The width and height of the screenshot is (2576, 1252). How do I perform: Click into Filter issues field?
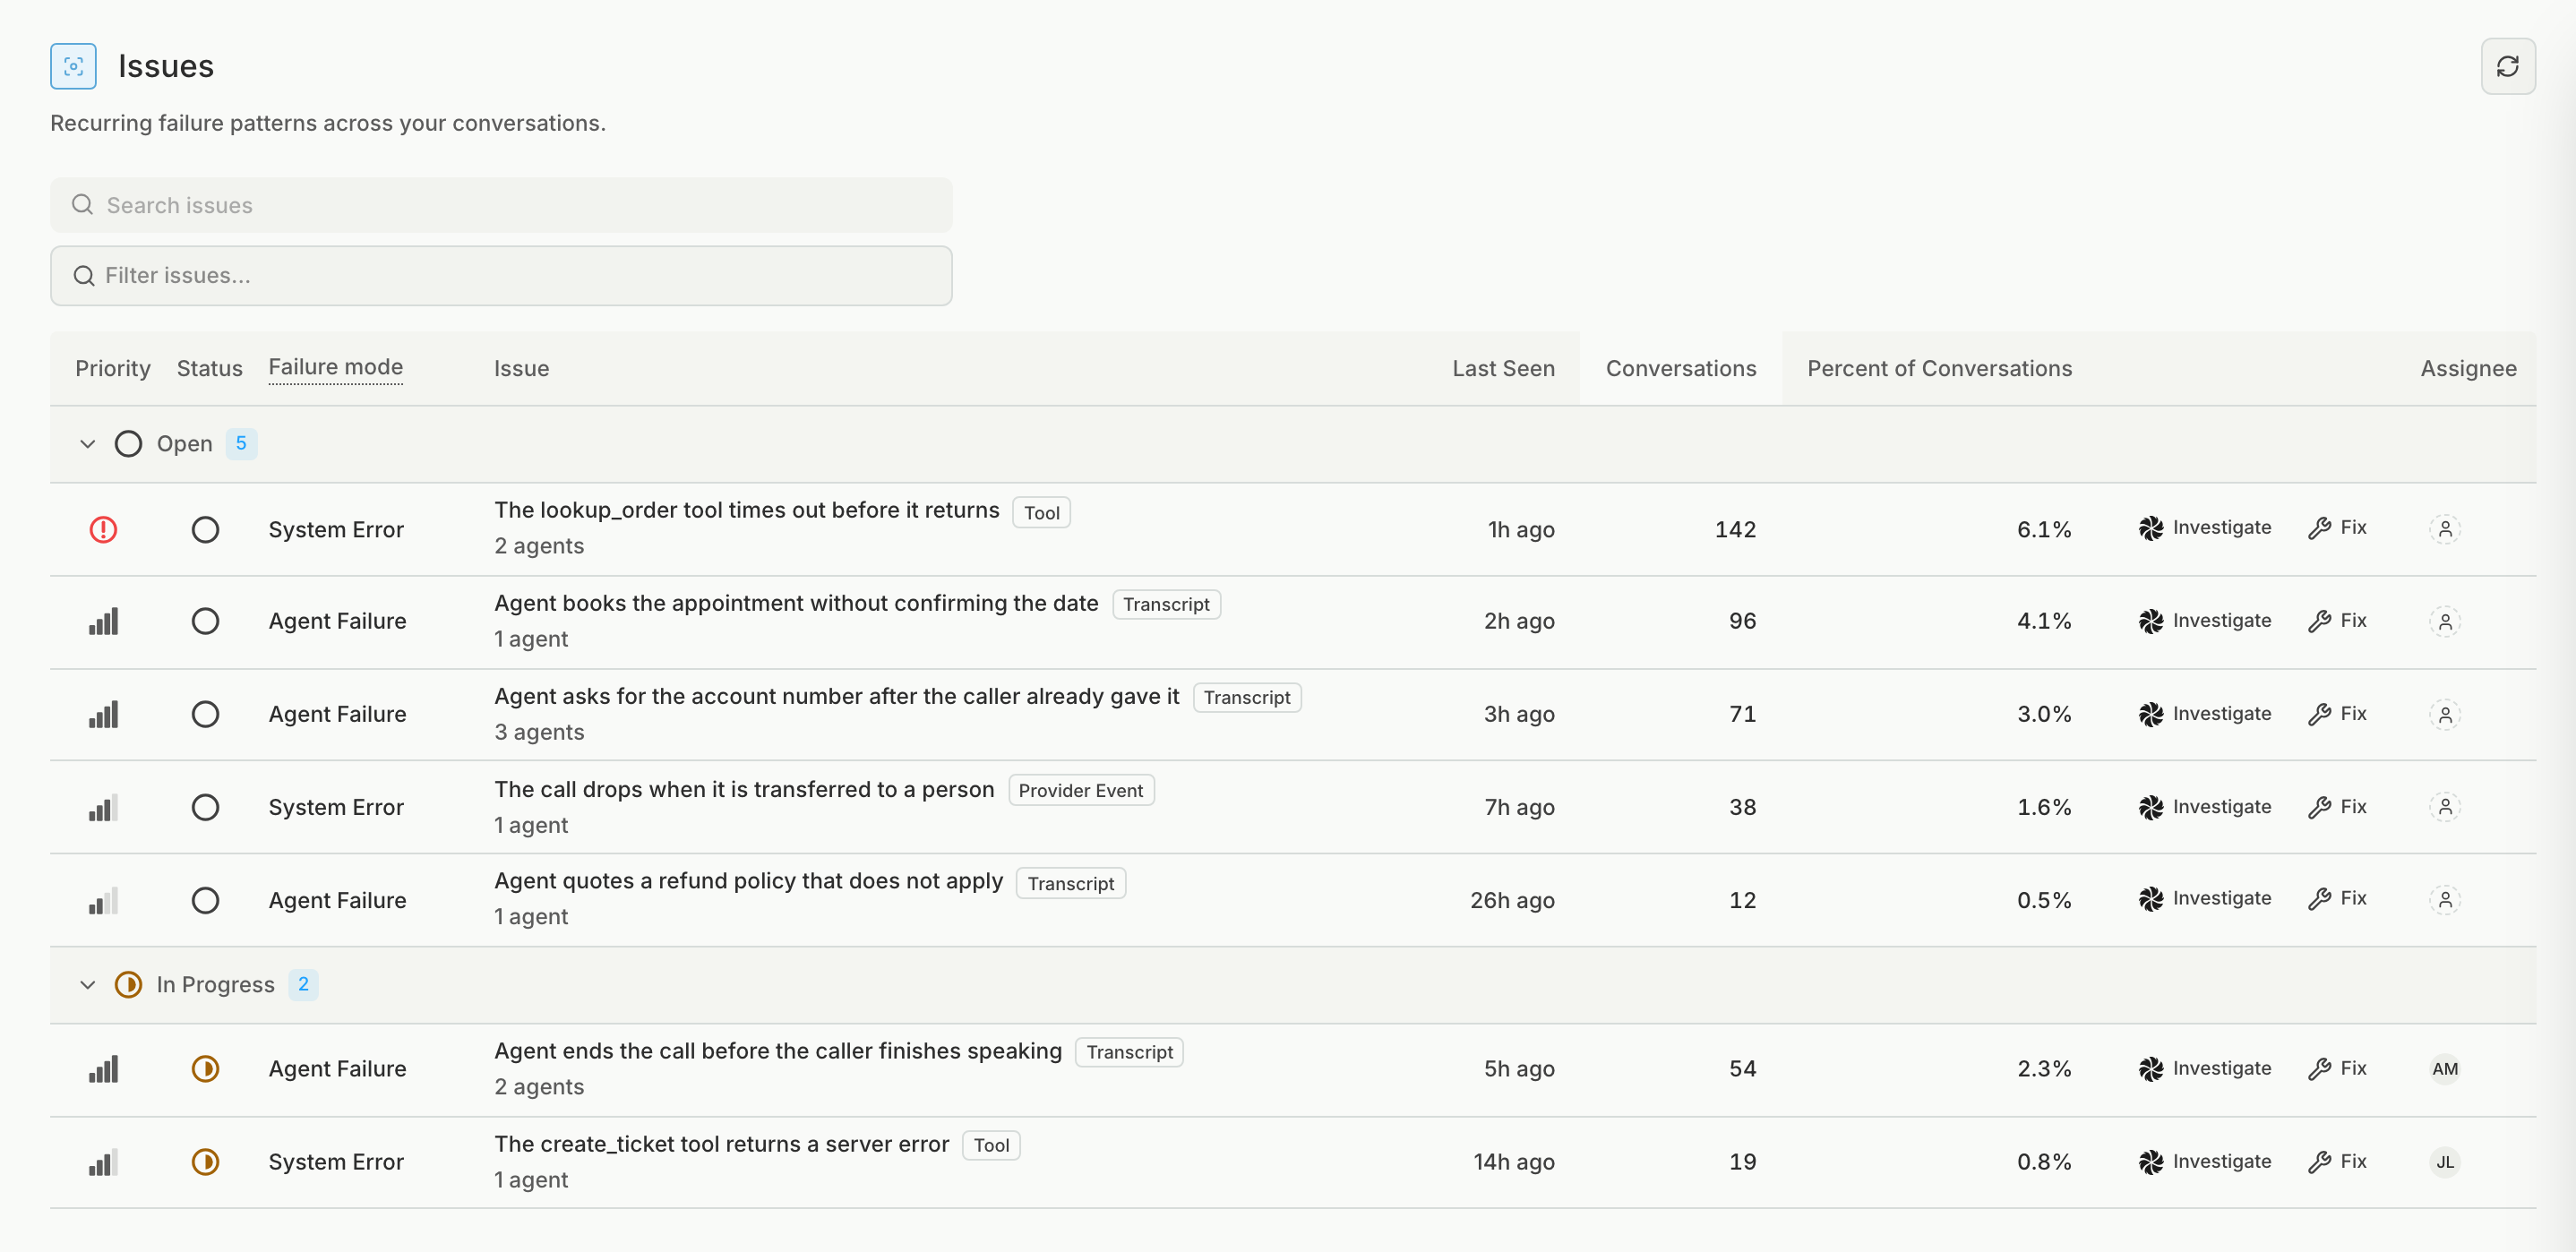click(x=501, y=276)
